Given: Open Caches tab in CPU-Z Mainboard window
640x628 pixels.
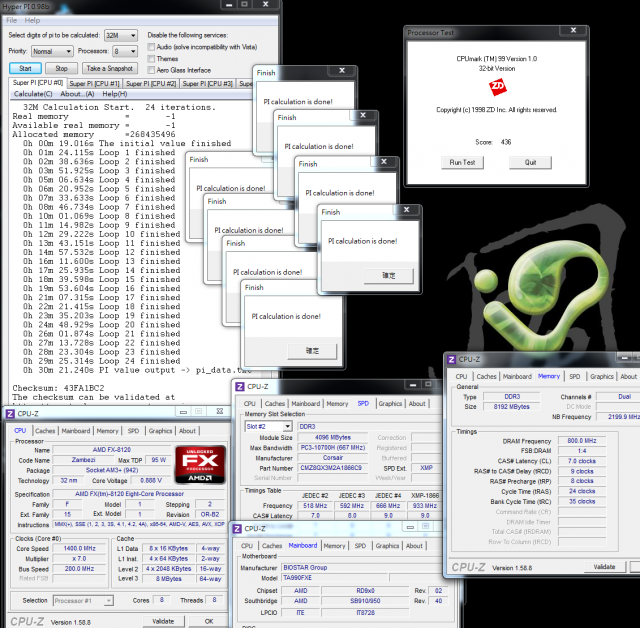Looking at the screenshot, I should coord(272,546).
